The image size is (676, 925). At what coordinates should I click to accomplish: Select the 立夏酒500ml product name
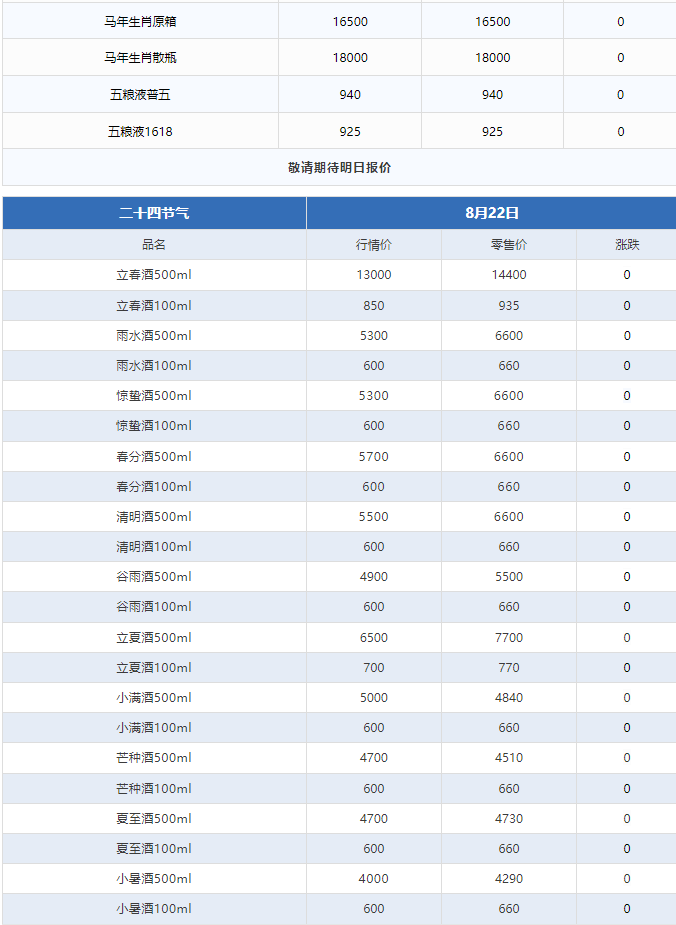(154, 638)
